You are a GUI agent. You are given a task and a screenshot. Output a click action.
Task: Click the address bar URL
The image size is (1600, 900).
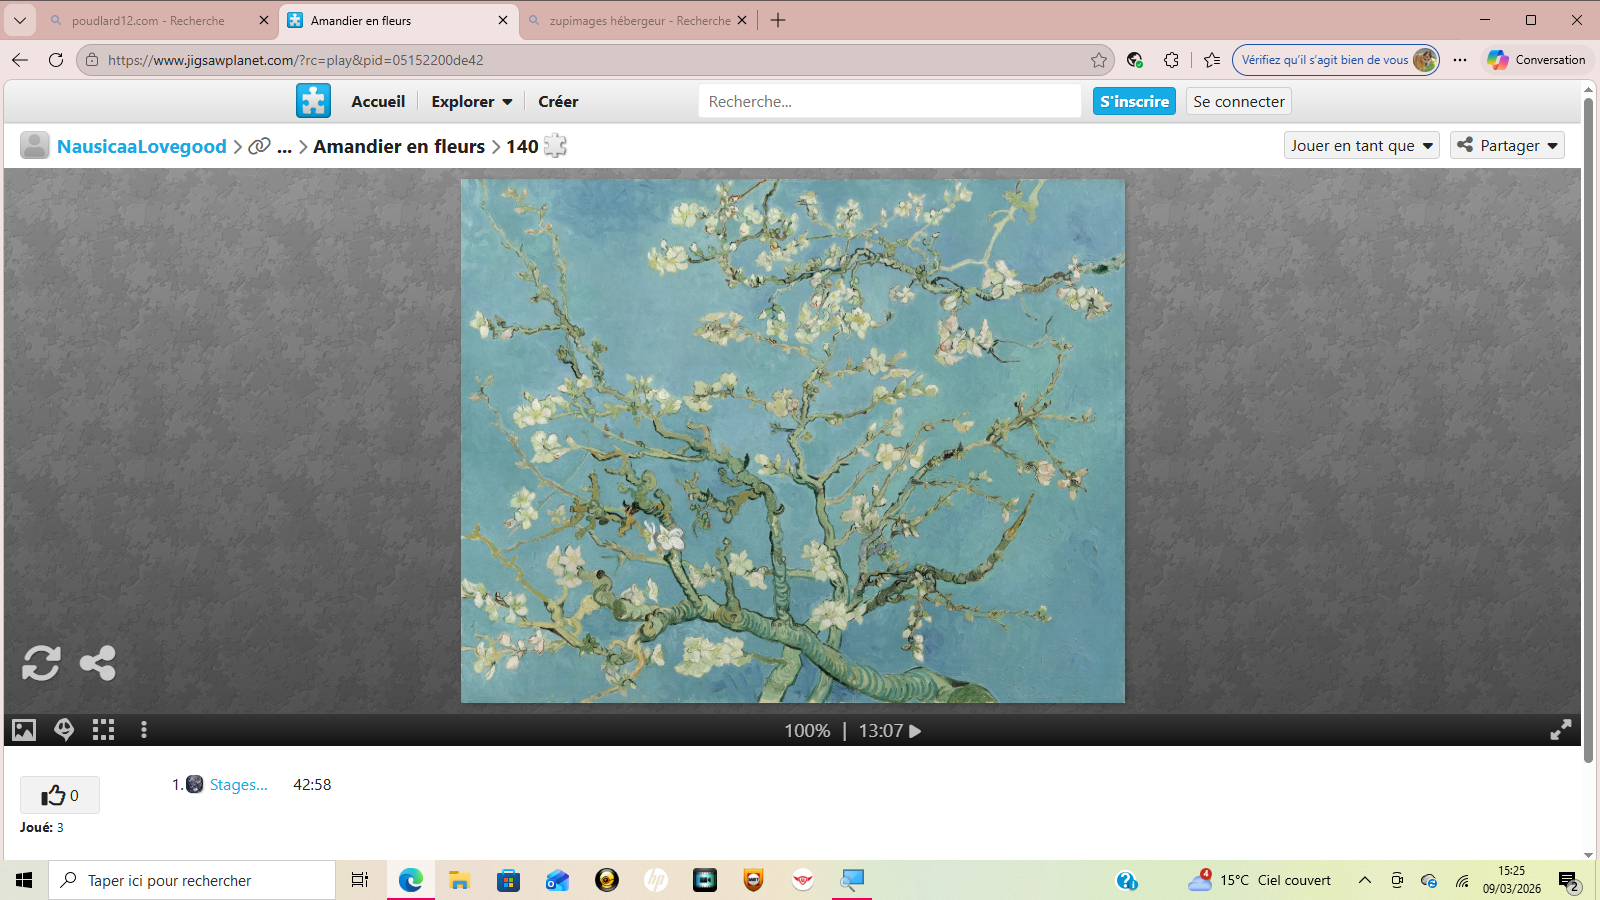click(296, 60)
